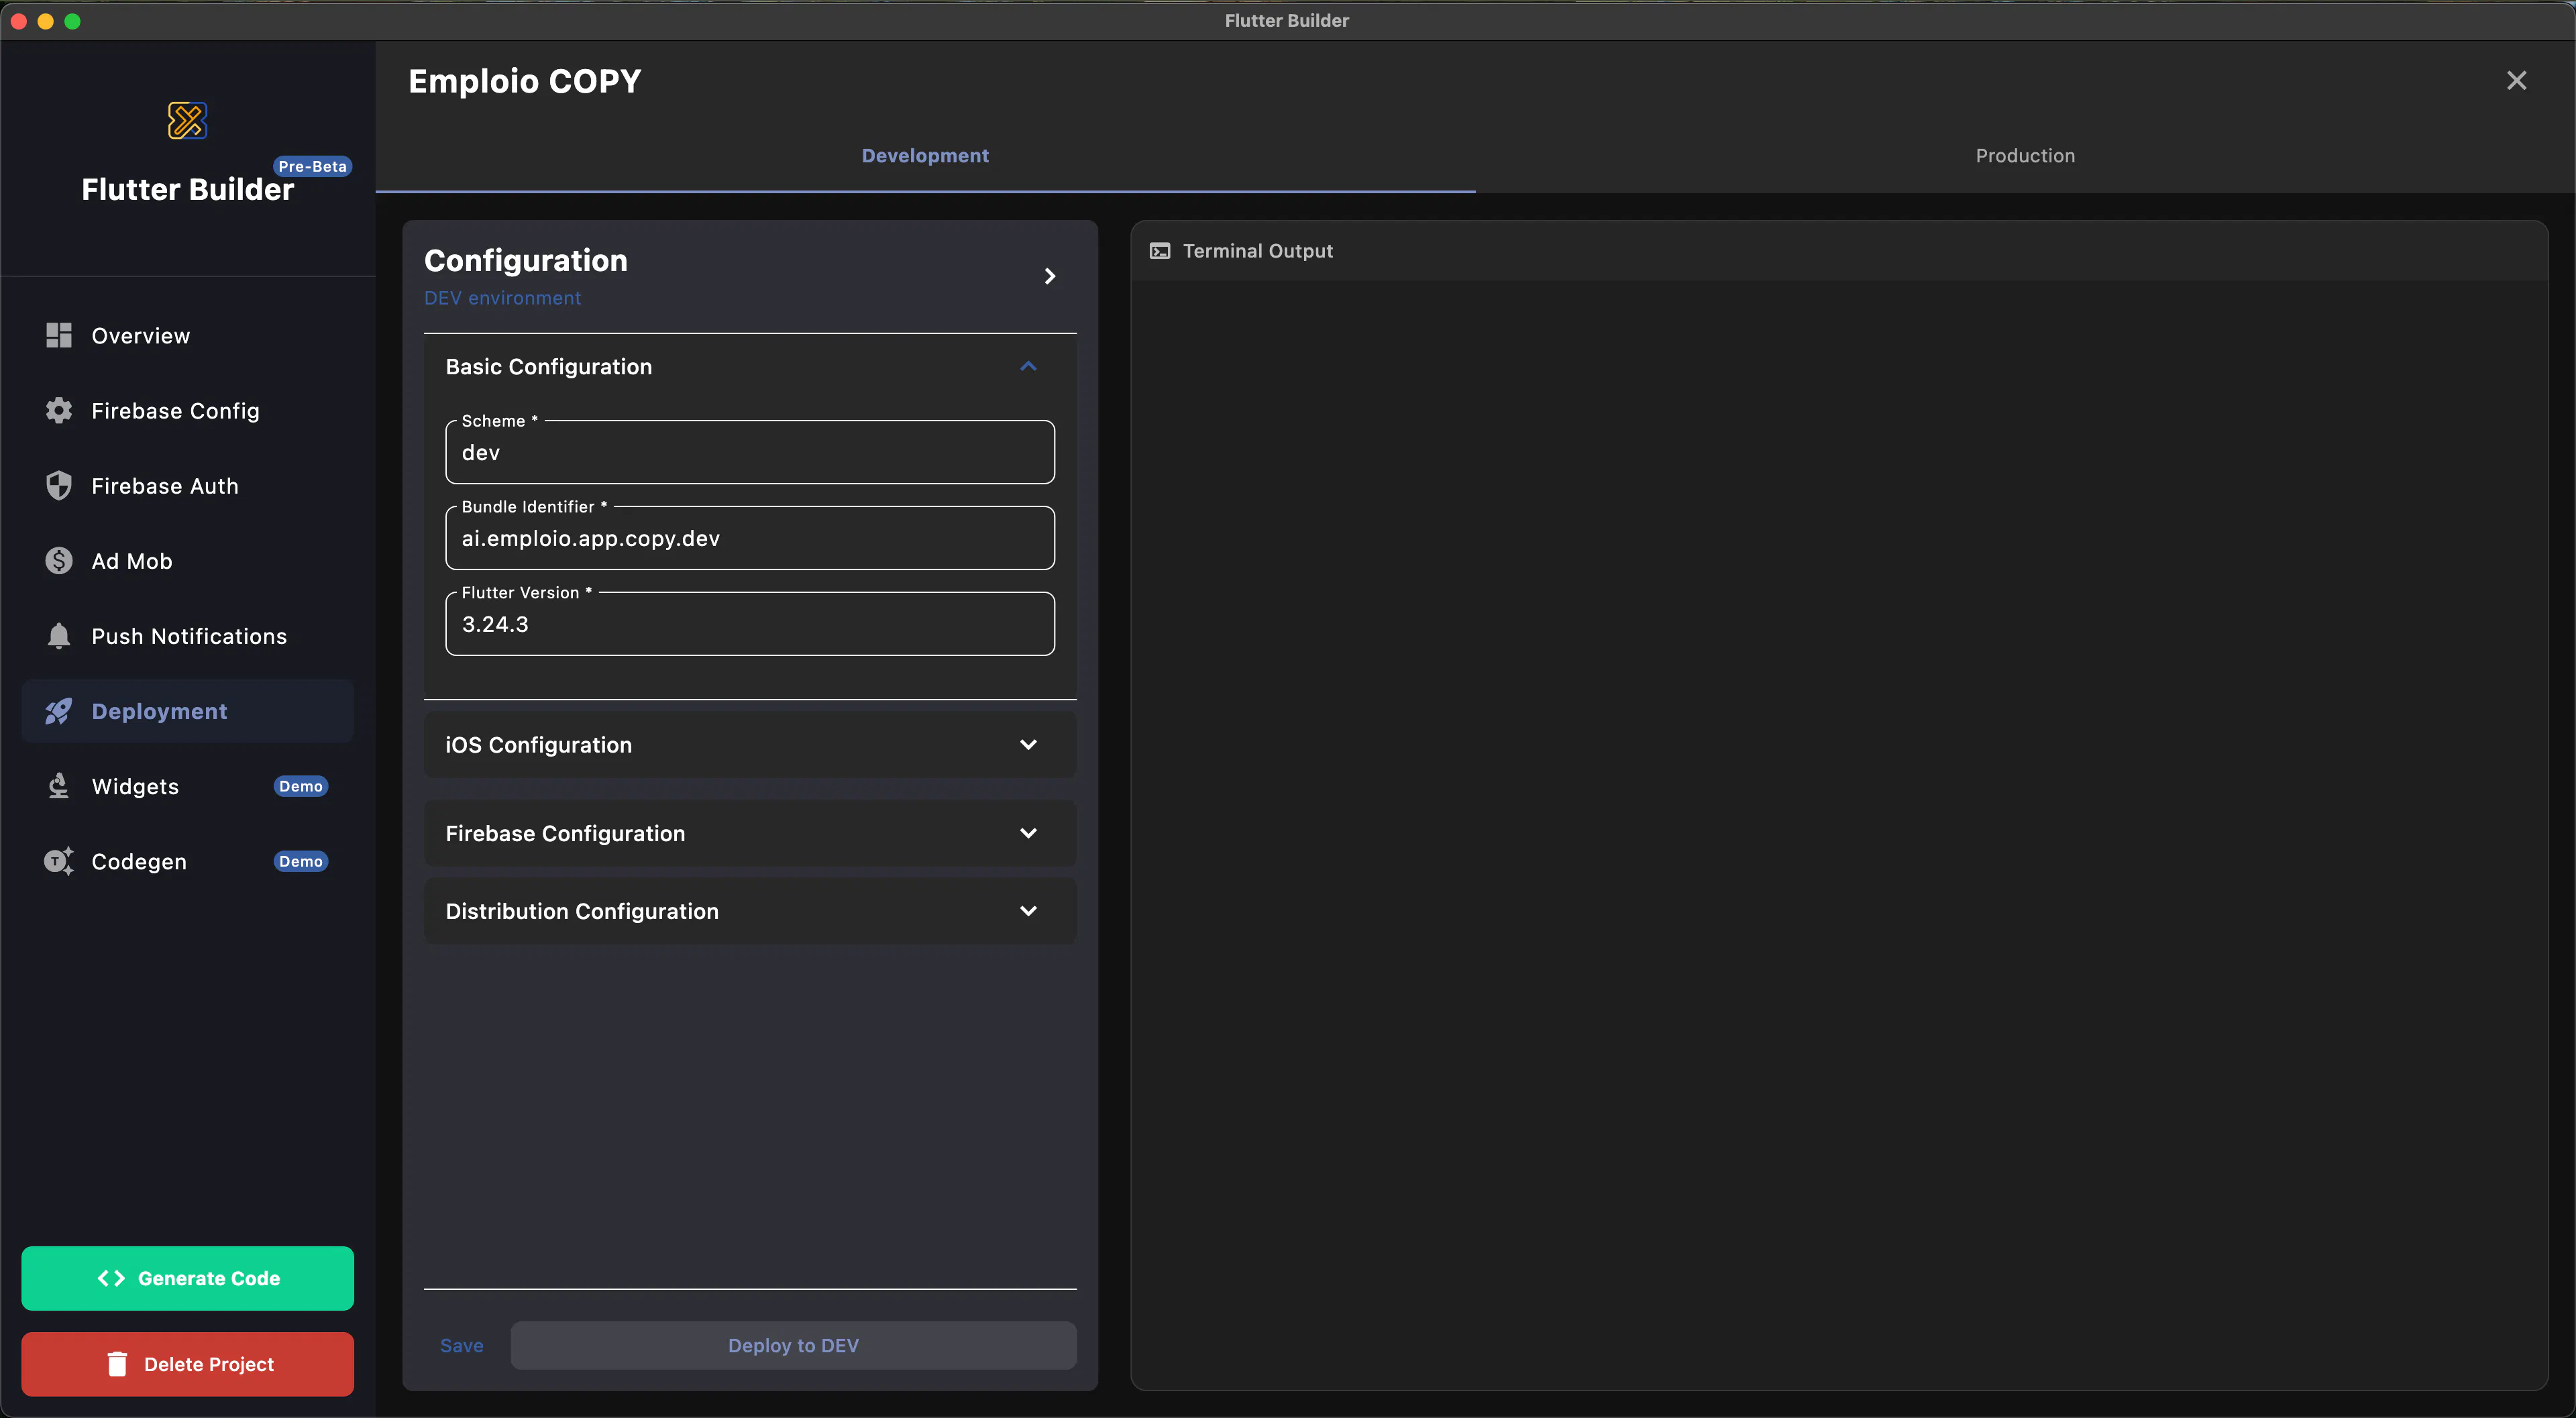Screen dimensions: 2576x1418
Task: Click the Configuration heading
Action: (526, 260)
